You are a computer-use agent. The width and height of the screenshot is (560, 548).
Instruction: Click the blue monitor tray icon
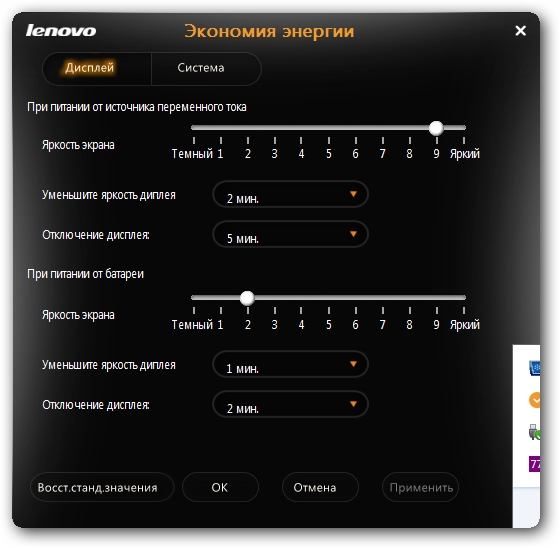coord(535,368)
